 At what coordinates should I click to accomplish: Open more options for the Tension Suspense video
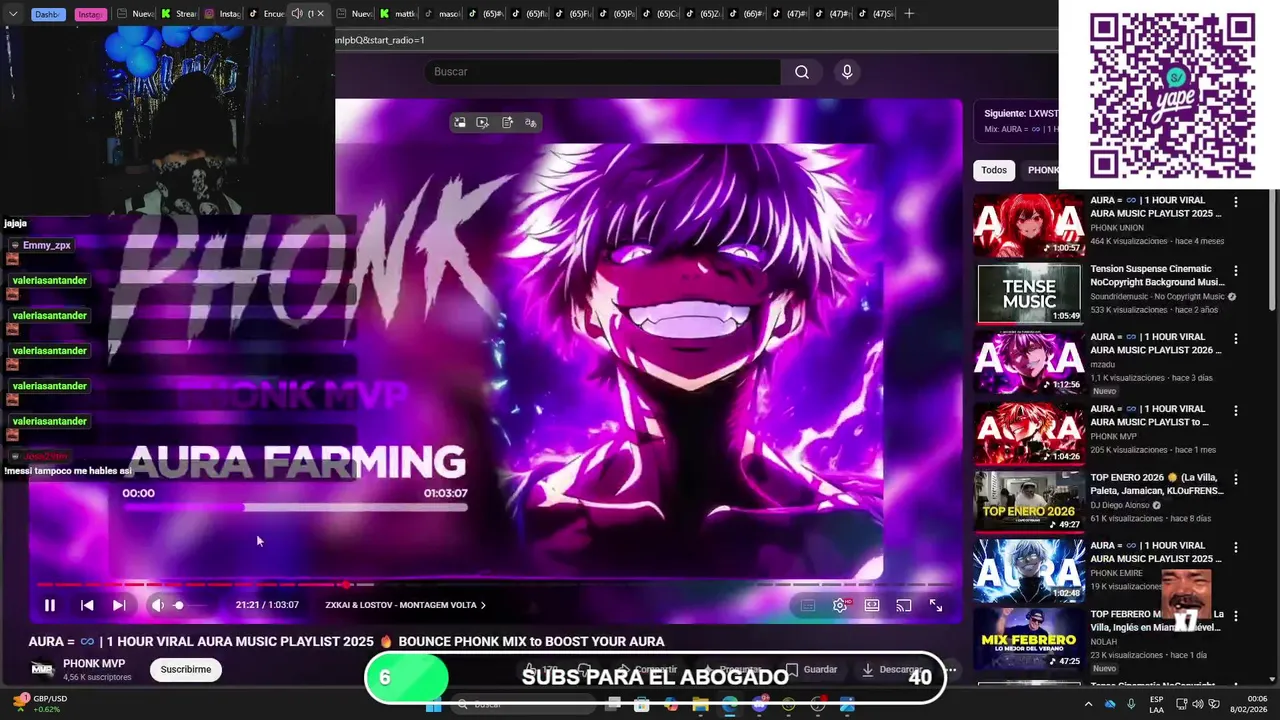pyautogui.click(x=1236, y=270)
